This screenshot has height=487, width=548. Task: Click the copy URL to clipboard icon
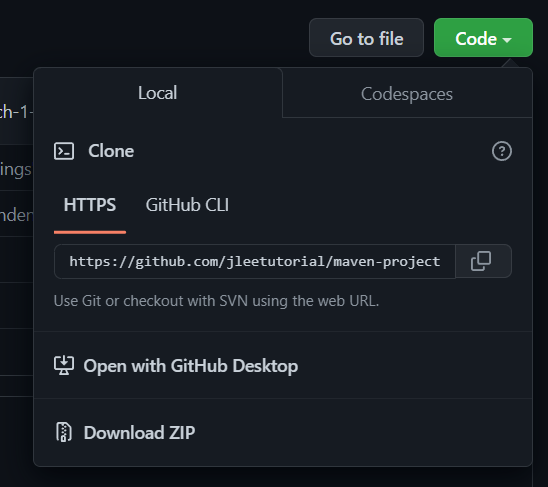(x=481, y=261)
